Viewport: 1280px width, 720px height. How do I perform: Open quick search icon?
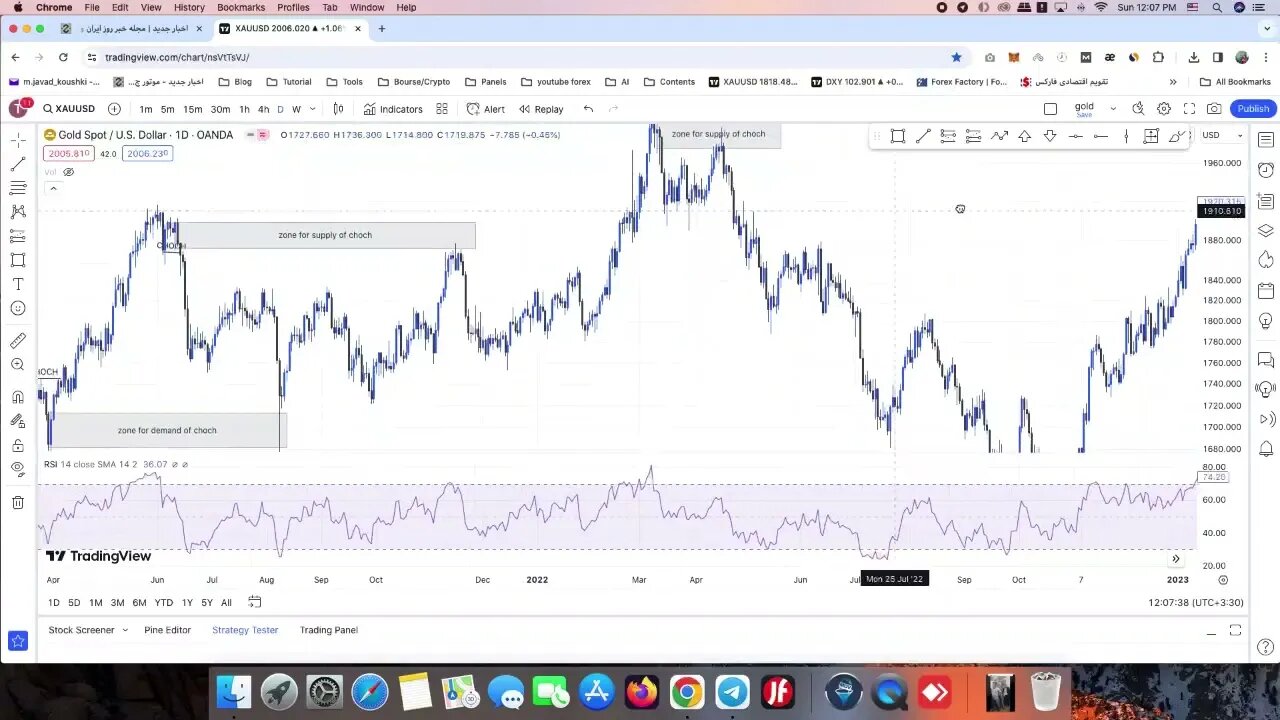(x=1138, y=109)
